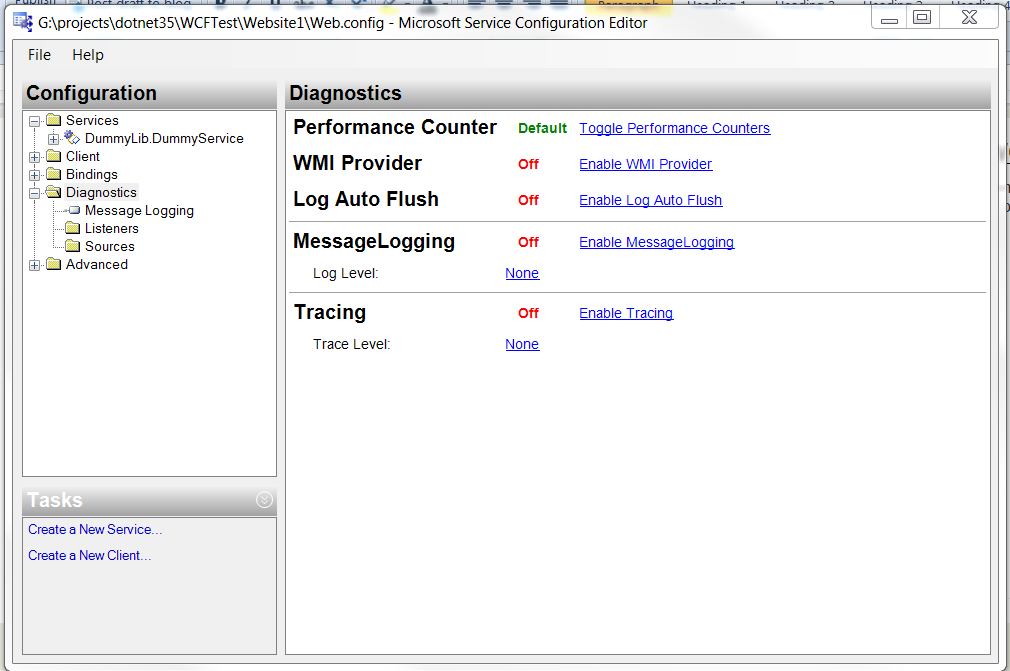The height and width of the screenshot is (671, 1010).
Task: Select Listeners tree item
Action: tap(111, 229)
